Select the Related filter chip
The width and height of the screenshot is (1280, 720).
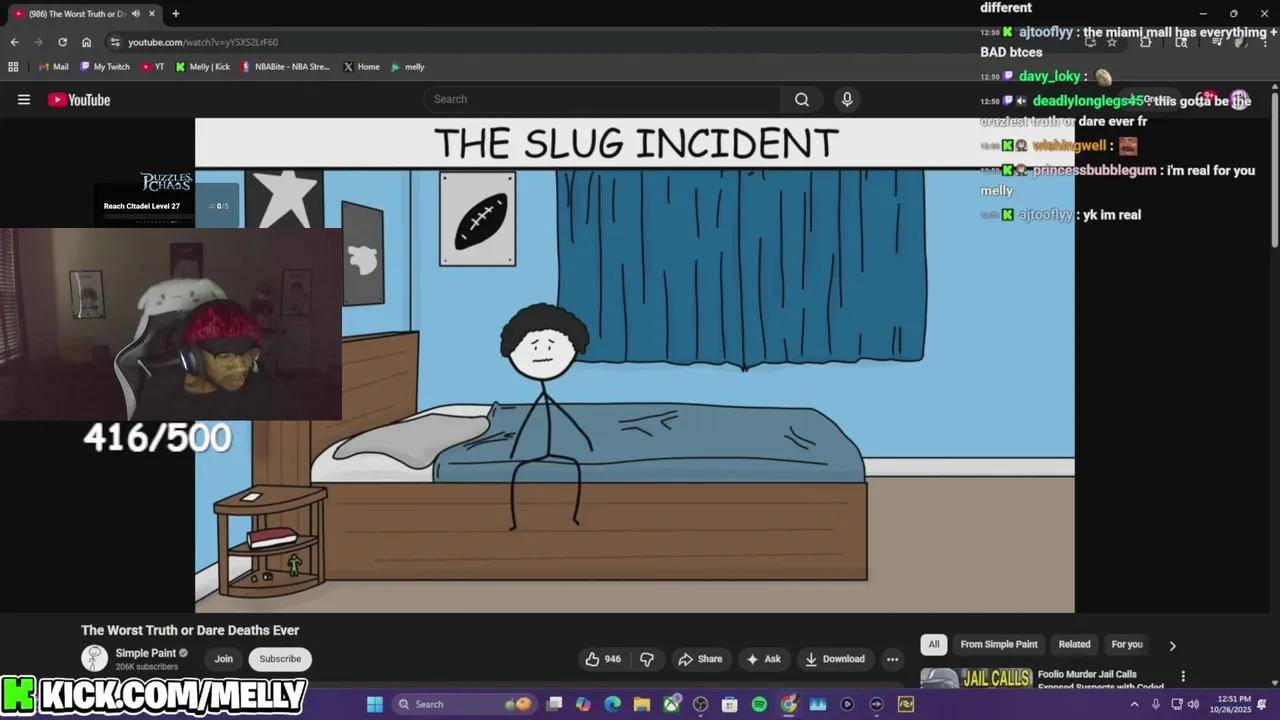point(1074,644)
